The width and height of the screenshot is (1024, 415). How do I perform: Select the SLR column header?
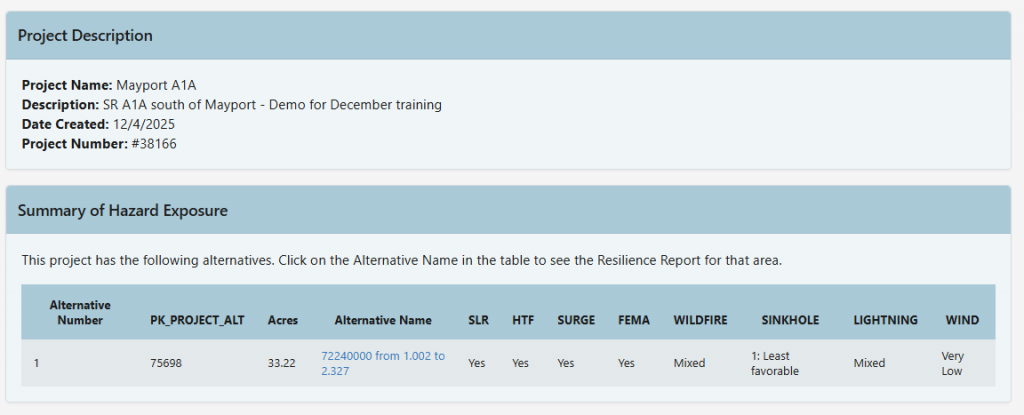tap(478, 320)
